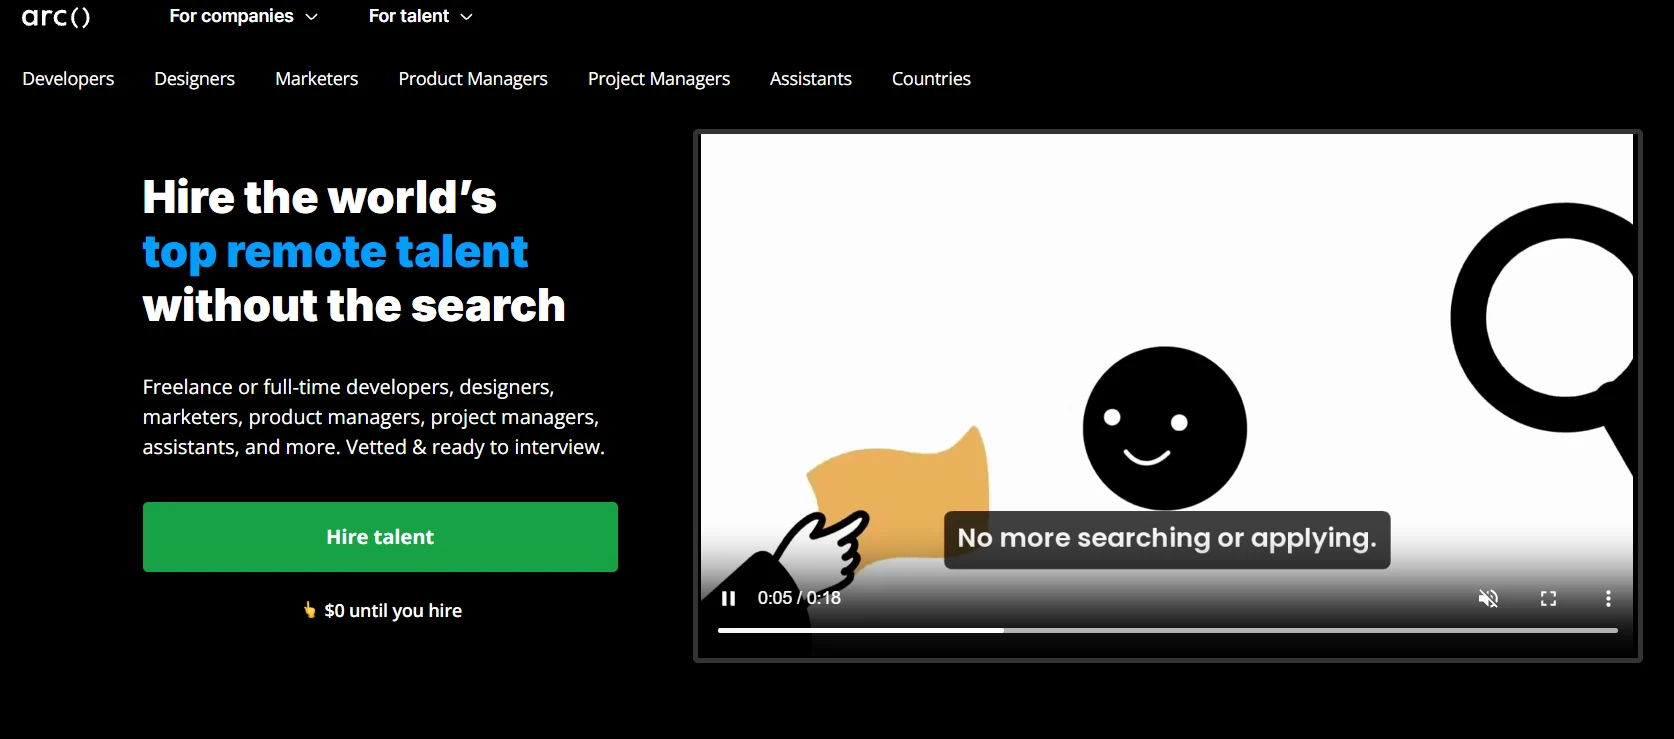Unmute the video via the speaker icon

[x=1488, y=598]
